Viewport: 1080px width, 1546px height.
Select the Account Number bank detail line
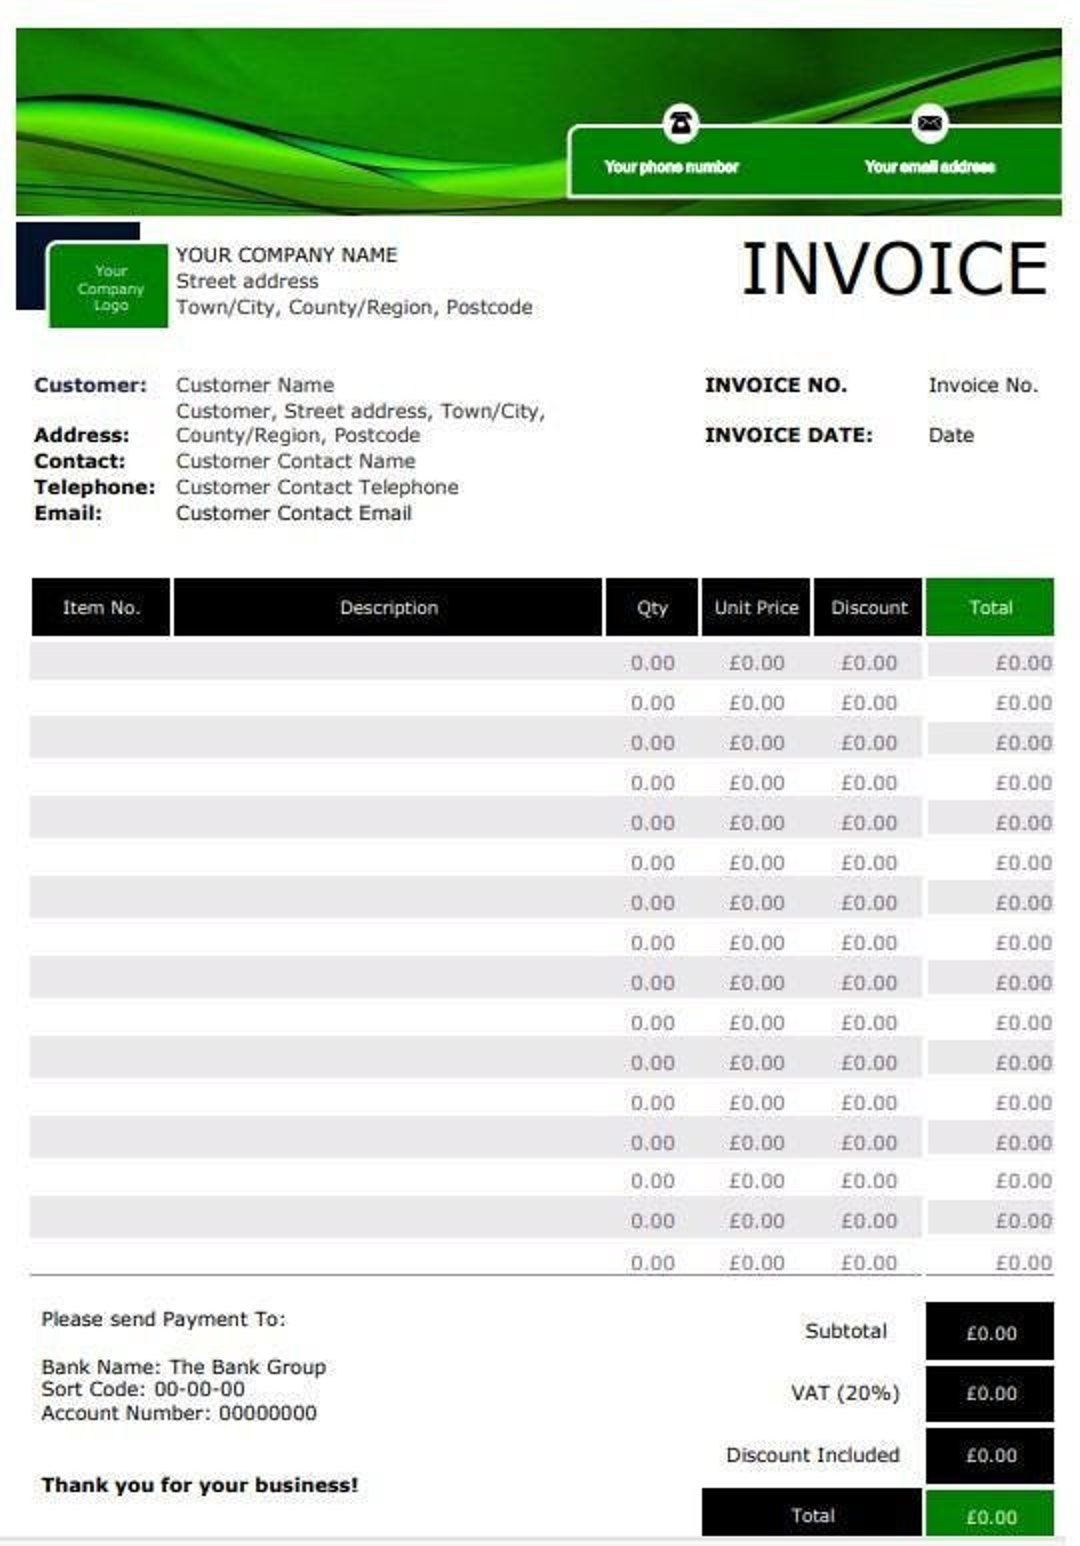[x=178, y=1415]
